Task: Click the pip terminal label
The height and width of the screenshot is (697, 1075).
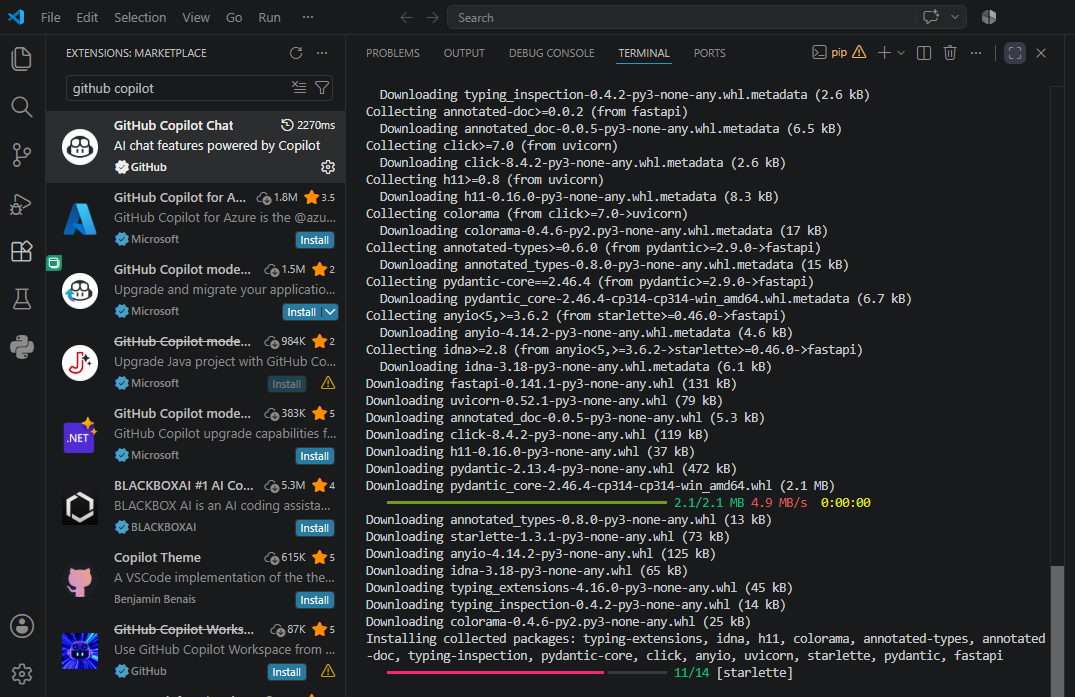Action: (x=839, y=52)
